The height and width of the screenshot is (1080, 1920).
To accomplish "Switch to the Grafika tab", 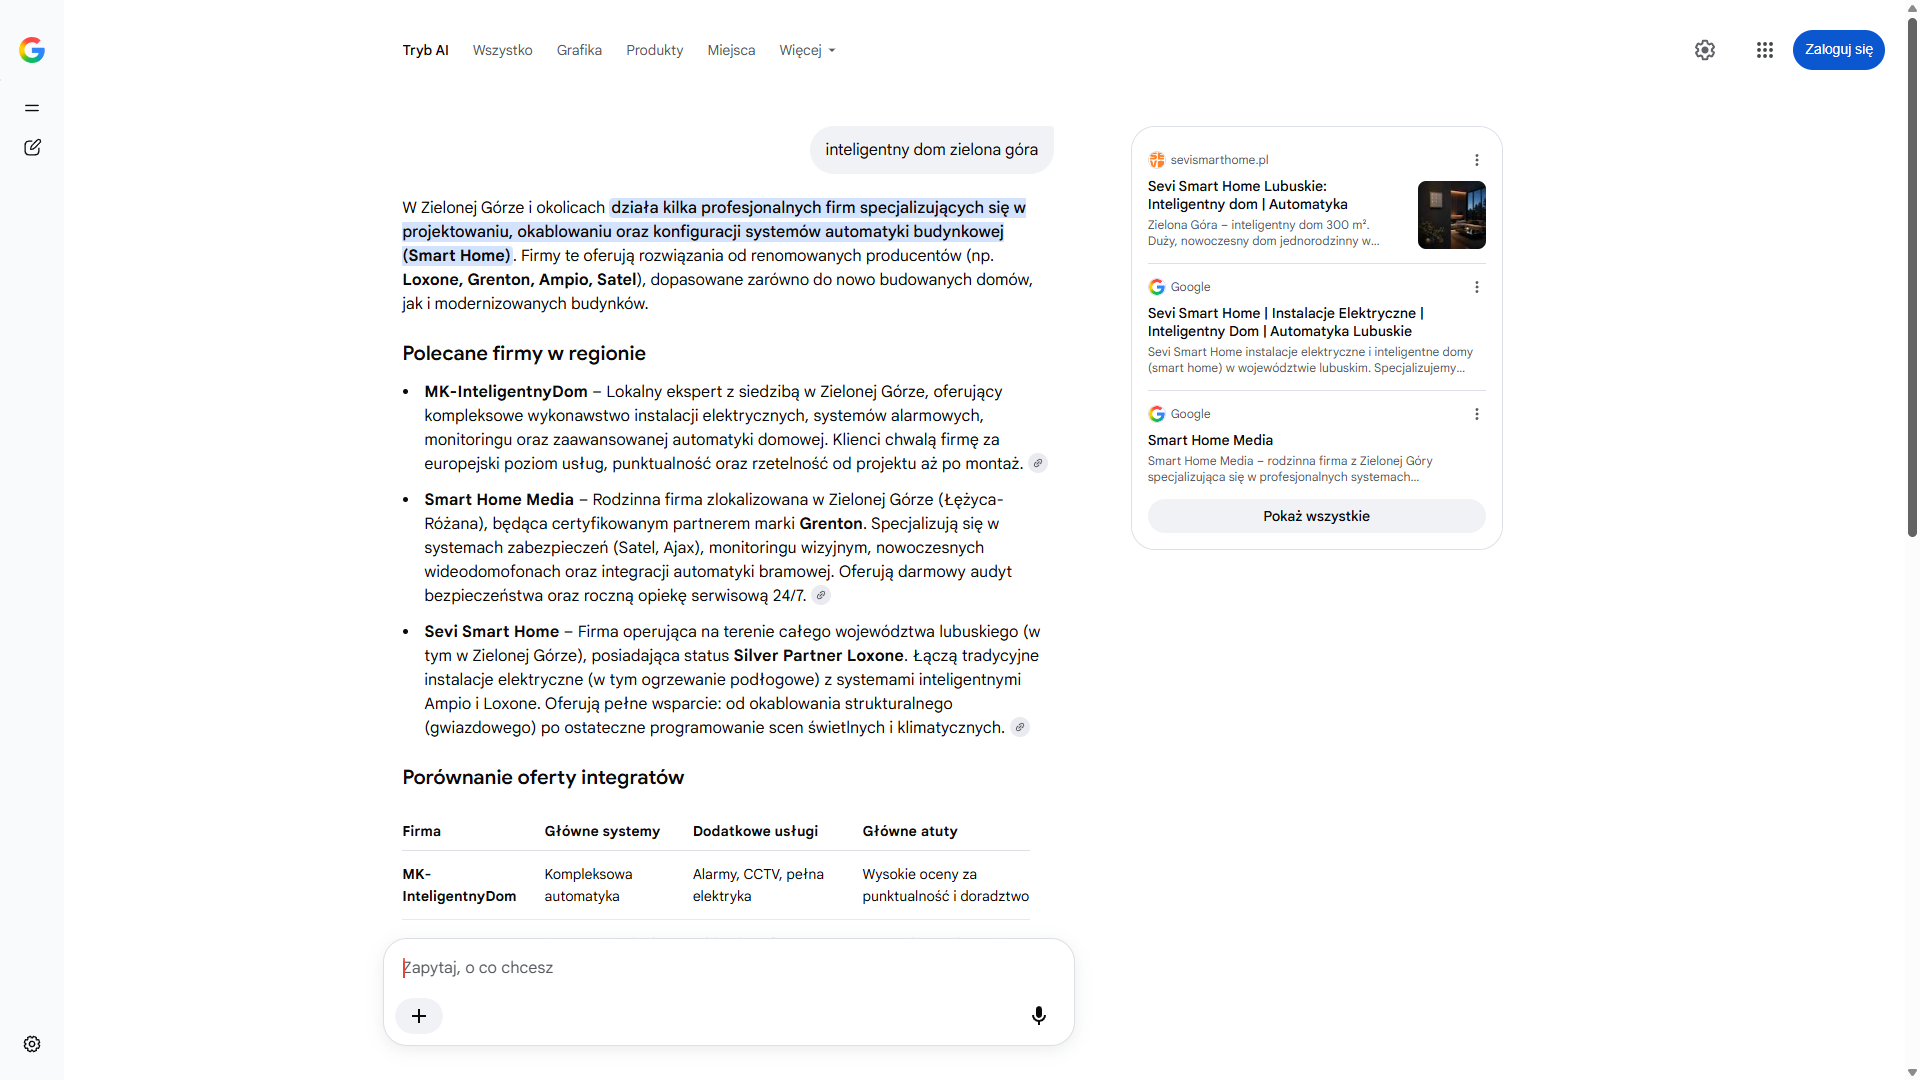I will coord(579,50).
